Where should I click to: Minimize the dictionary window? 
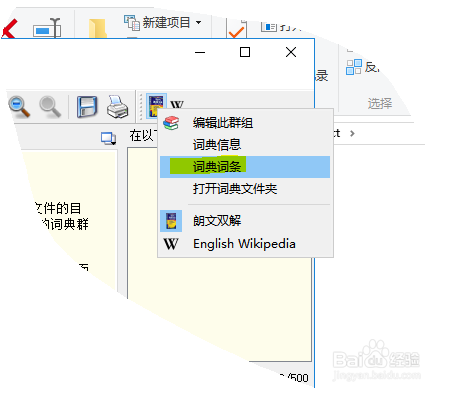tap(200, 52)
